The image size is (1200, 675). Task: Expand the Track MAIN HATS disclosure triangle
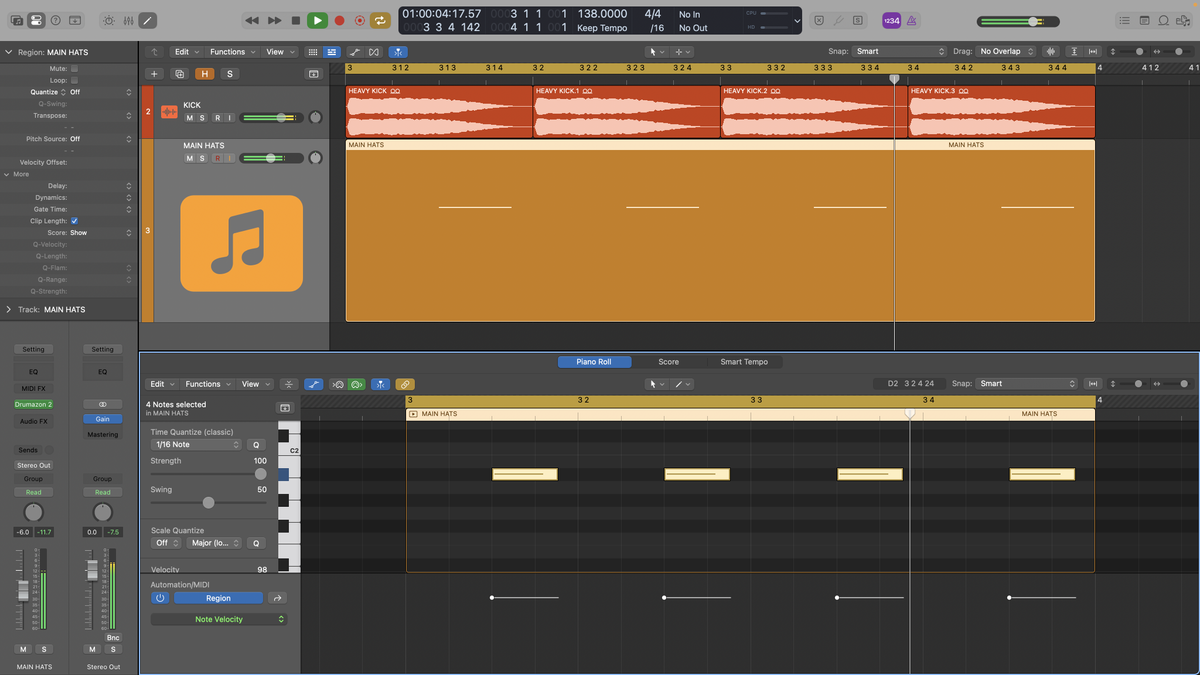(x=9, y=309)
